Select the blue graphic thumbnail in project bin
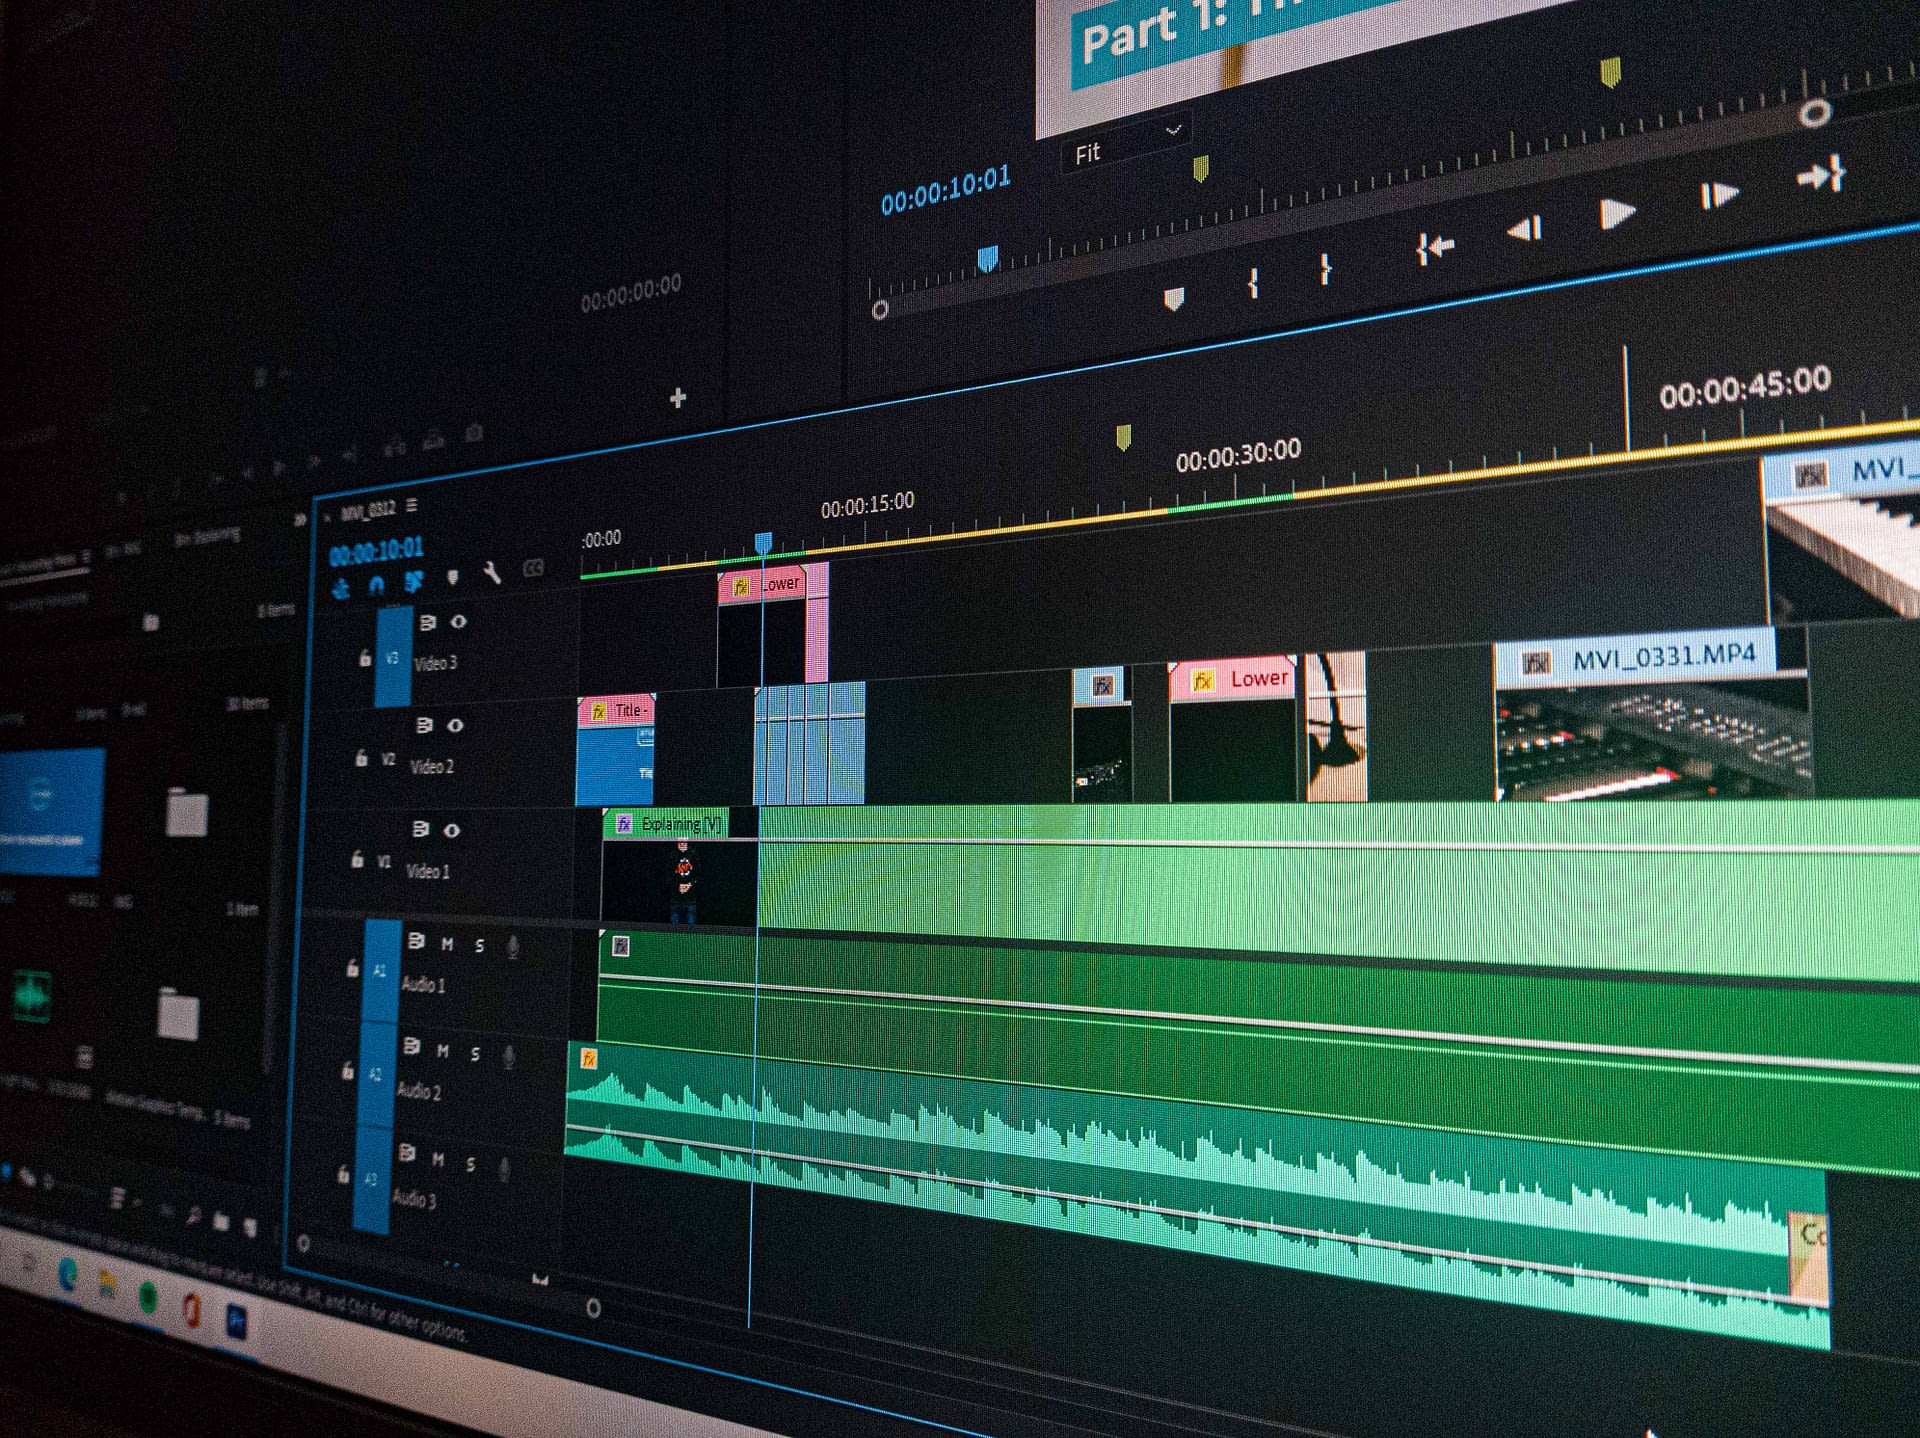Image resolution: width=1920 pixels, height=1438 pixels. click(x=52, y=812)
